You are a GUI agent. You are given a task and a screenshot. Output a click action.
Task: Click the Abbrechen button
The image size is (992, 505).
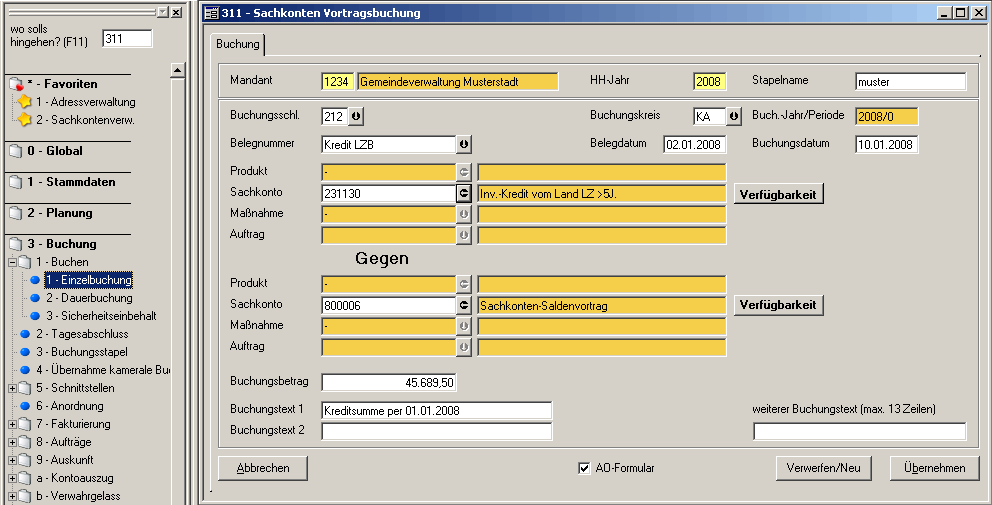(263, 468)
